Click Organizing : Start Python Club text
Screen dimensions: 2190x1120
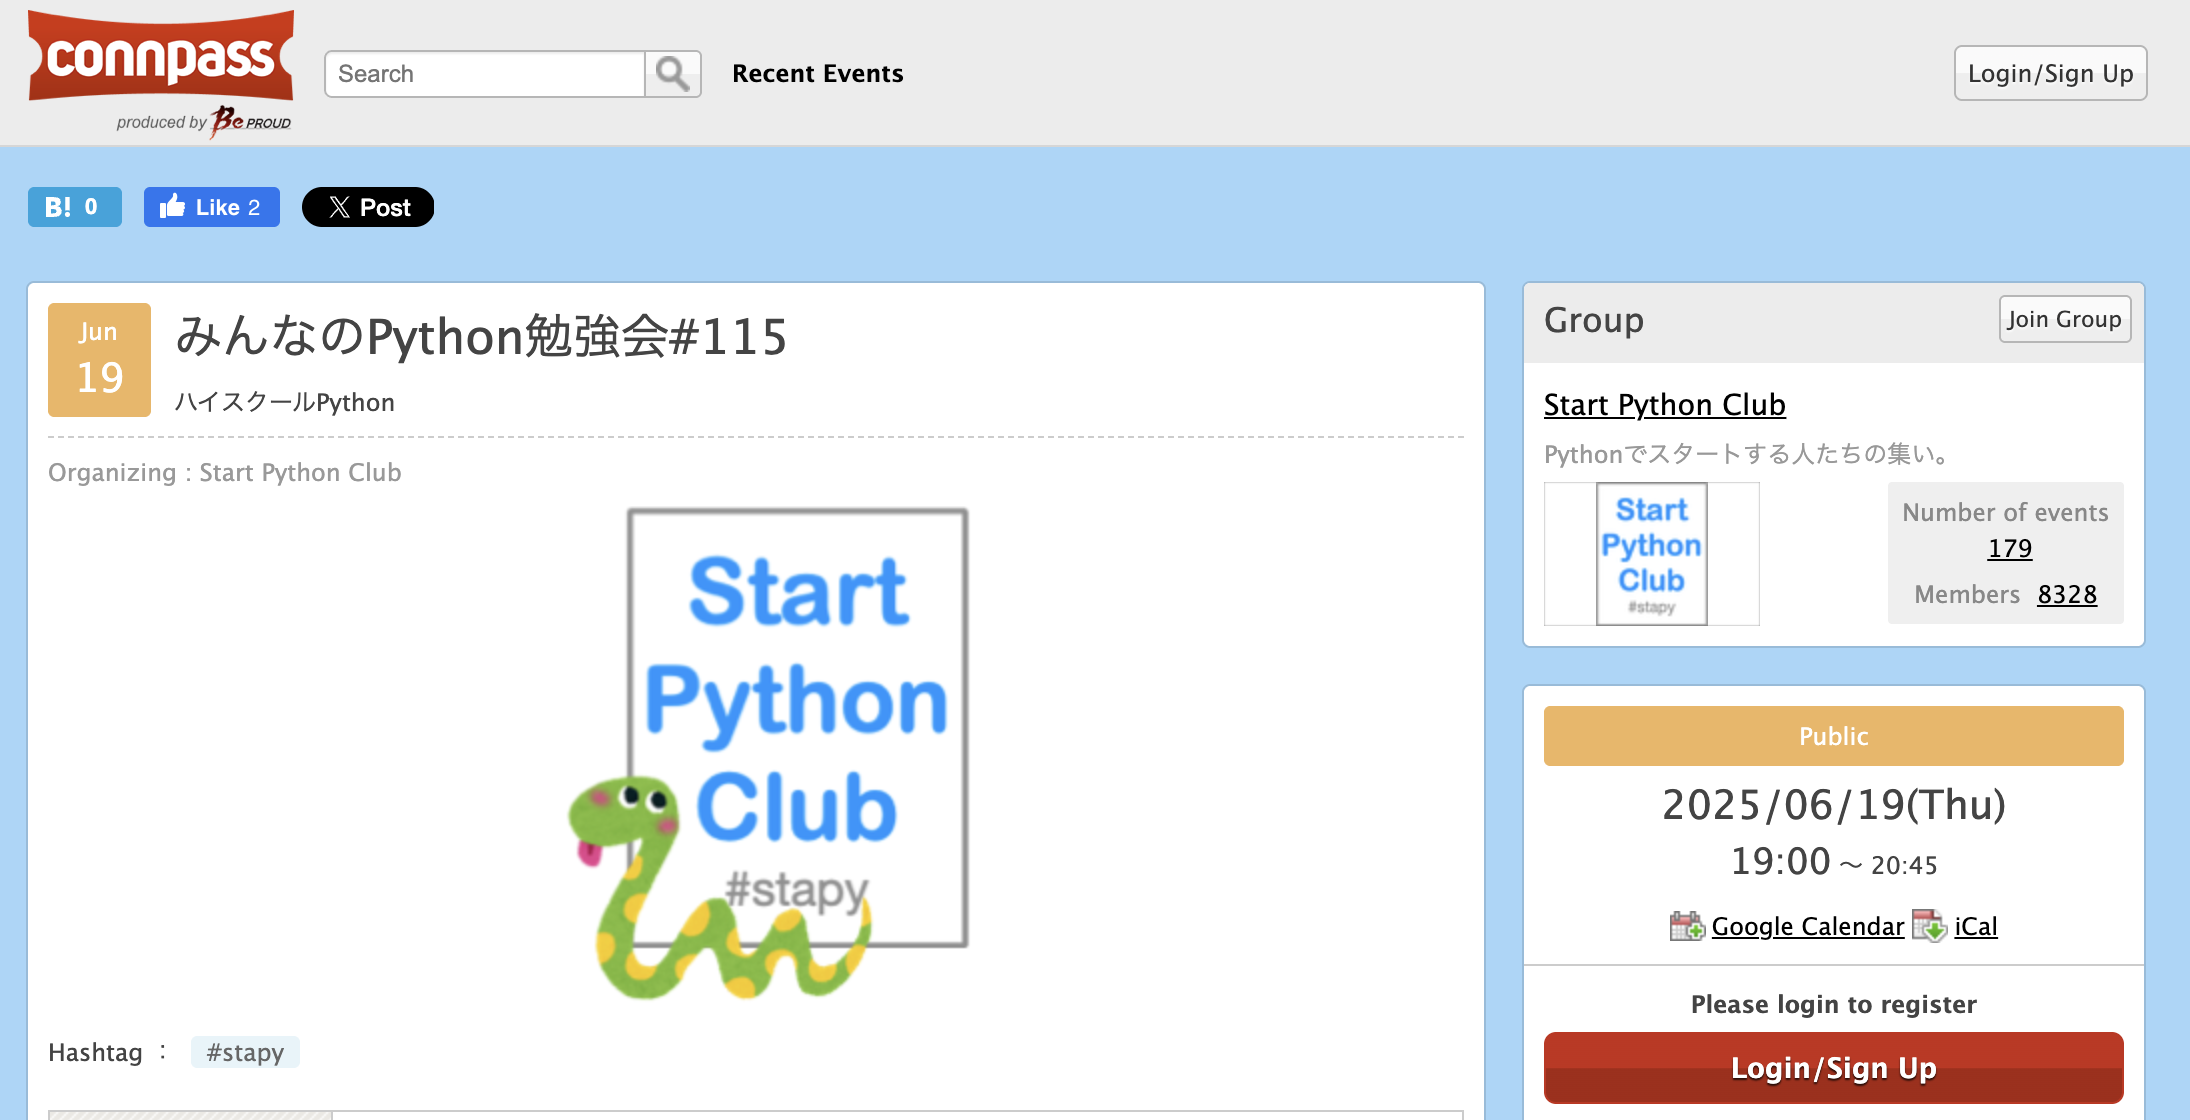coord(225,472)
